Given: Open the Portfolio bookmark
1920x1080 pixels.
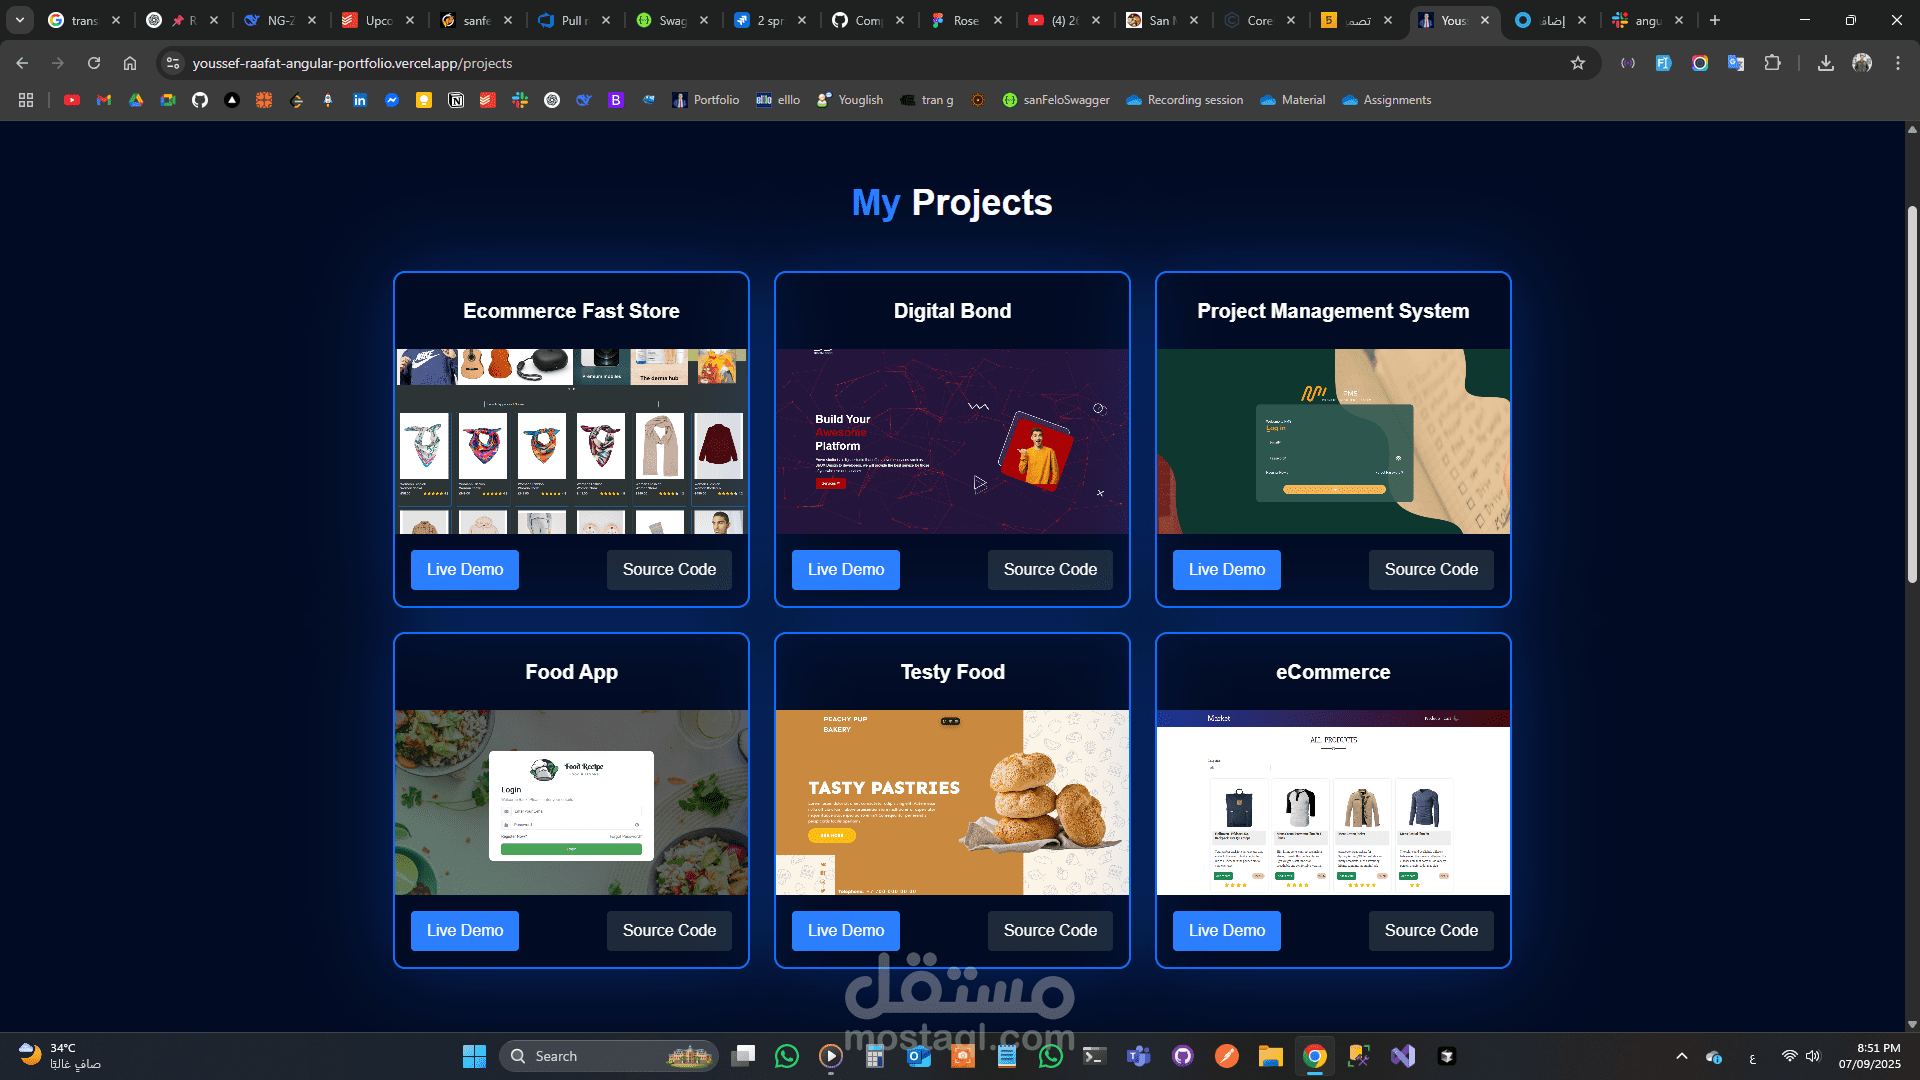Looking at the screenshot, I should coord(706,100).
